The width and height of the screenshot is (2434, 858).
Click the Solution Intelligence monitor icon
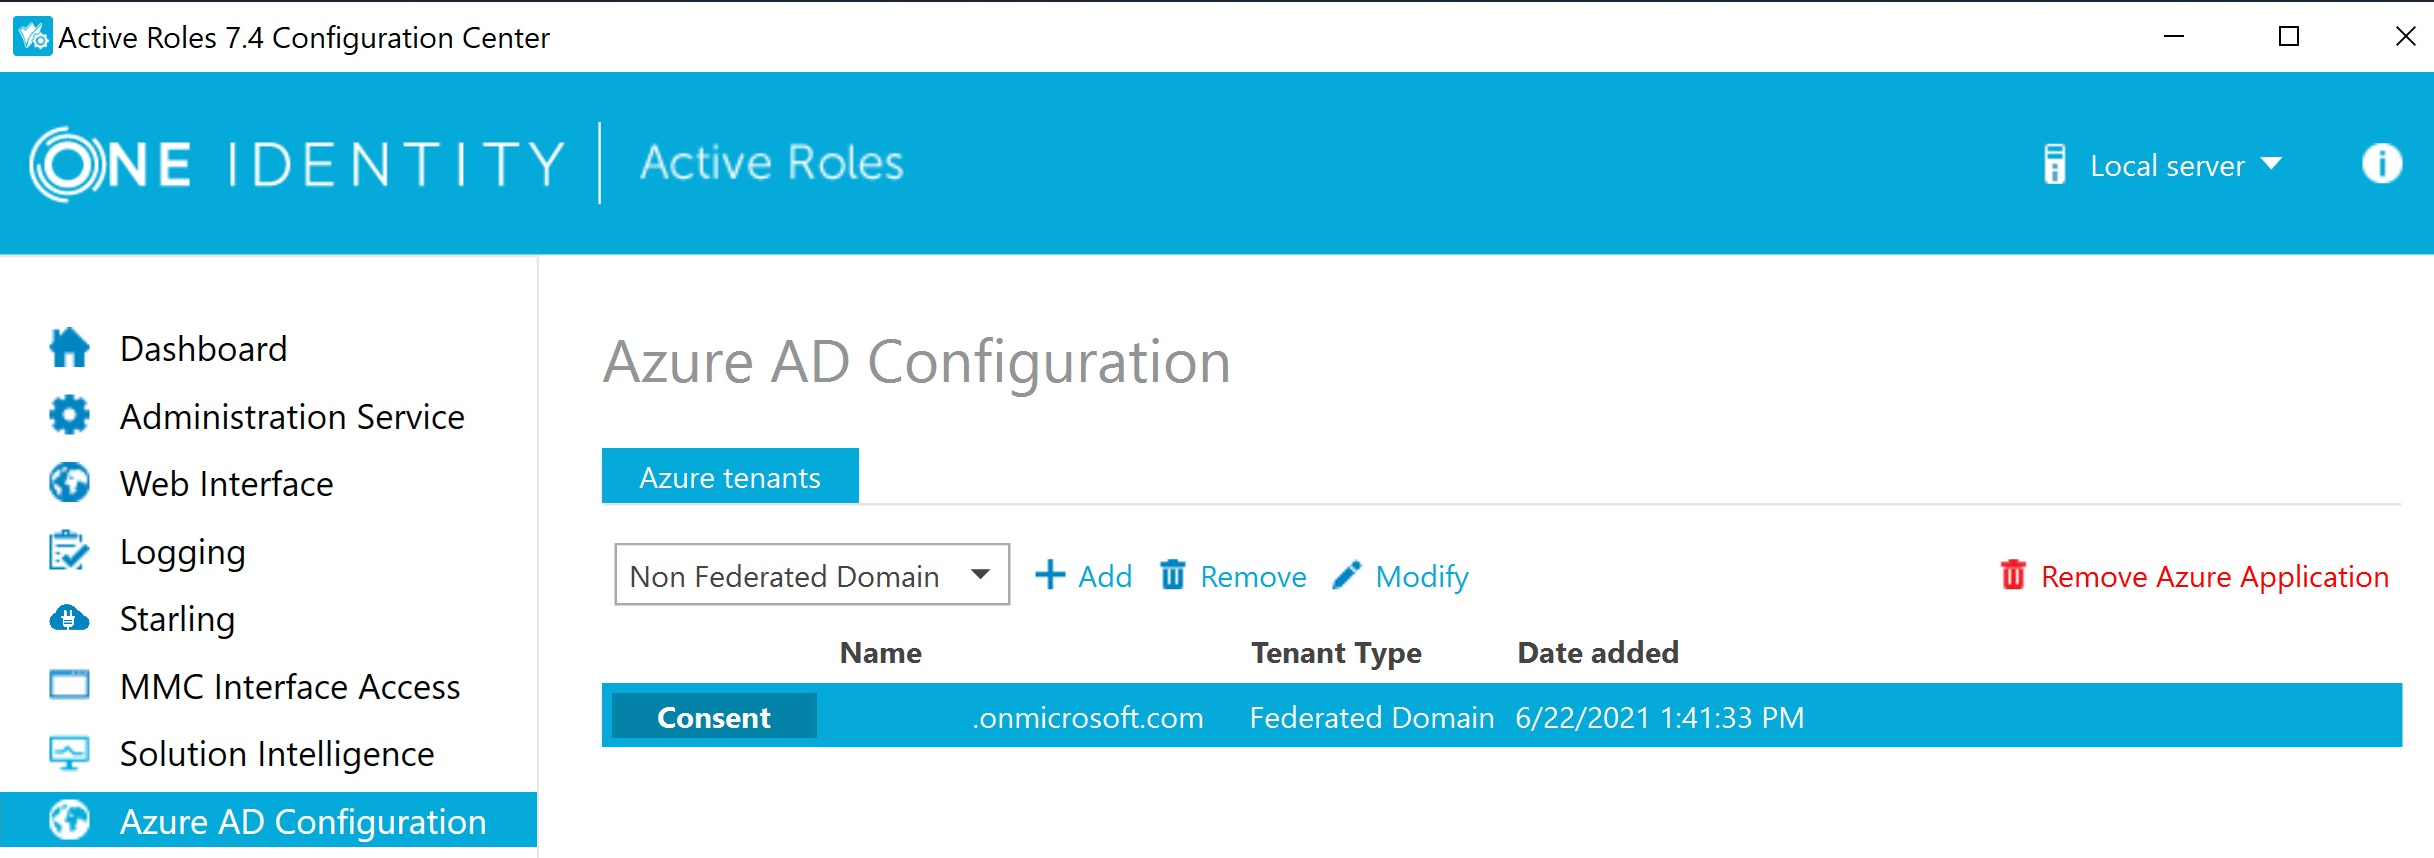coord(69,753)
